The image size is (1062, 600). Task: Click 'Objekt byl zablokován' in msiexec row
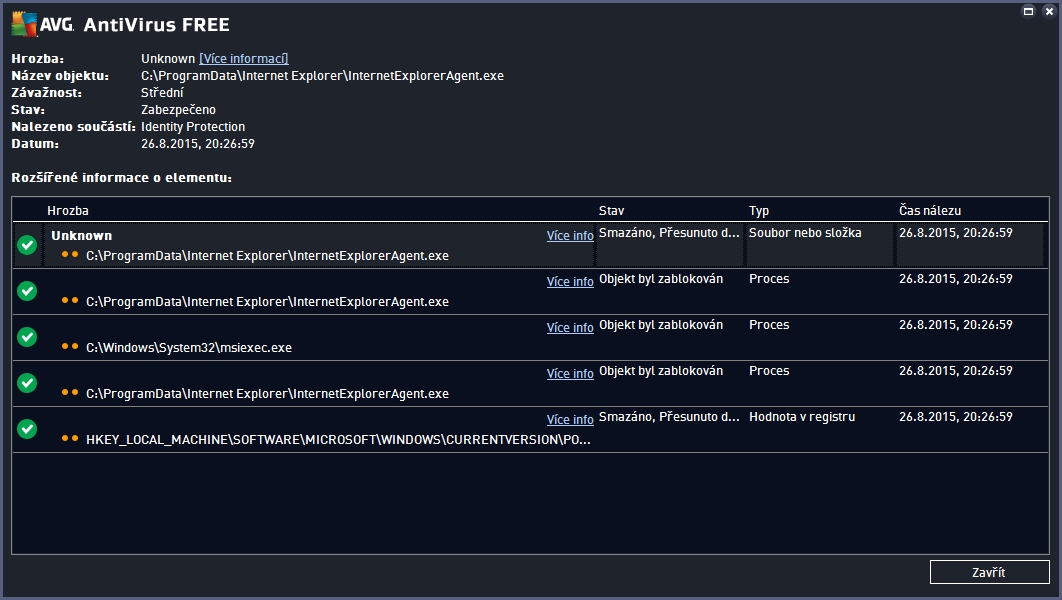(x=661, y=325)
